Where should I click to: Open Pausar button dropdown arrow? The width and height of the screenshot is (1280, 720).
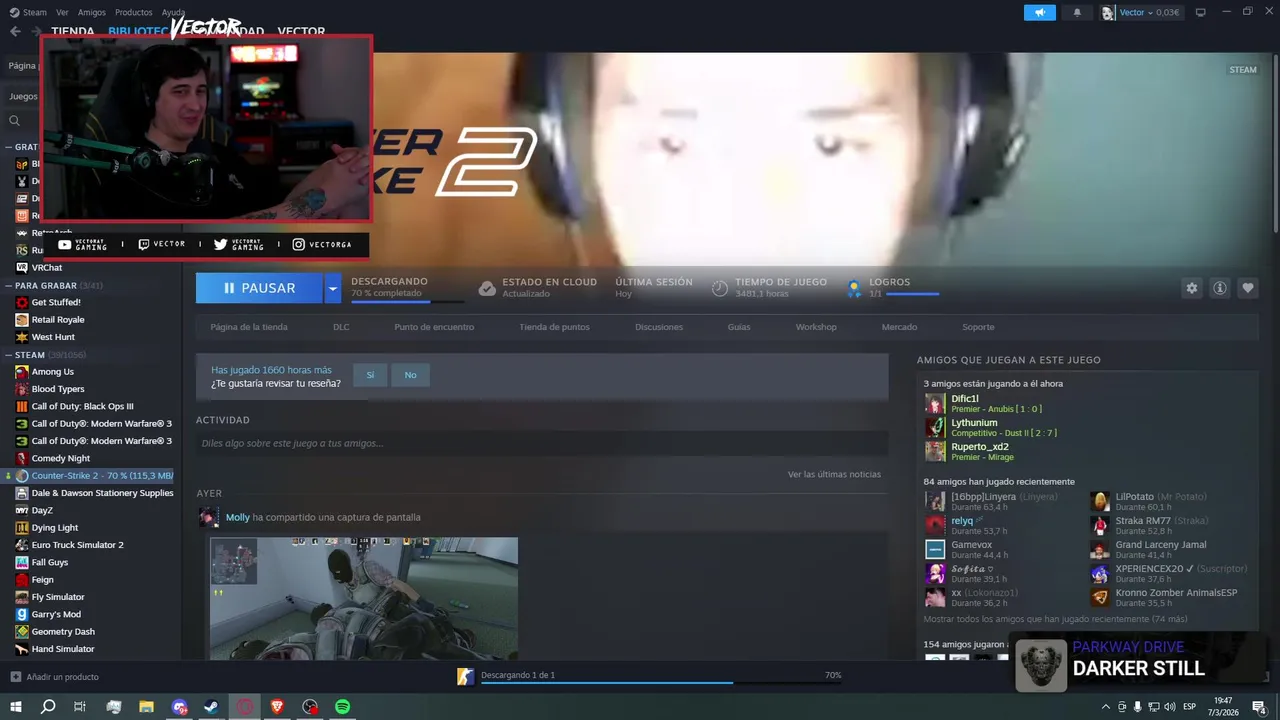(333, 288)
